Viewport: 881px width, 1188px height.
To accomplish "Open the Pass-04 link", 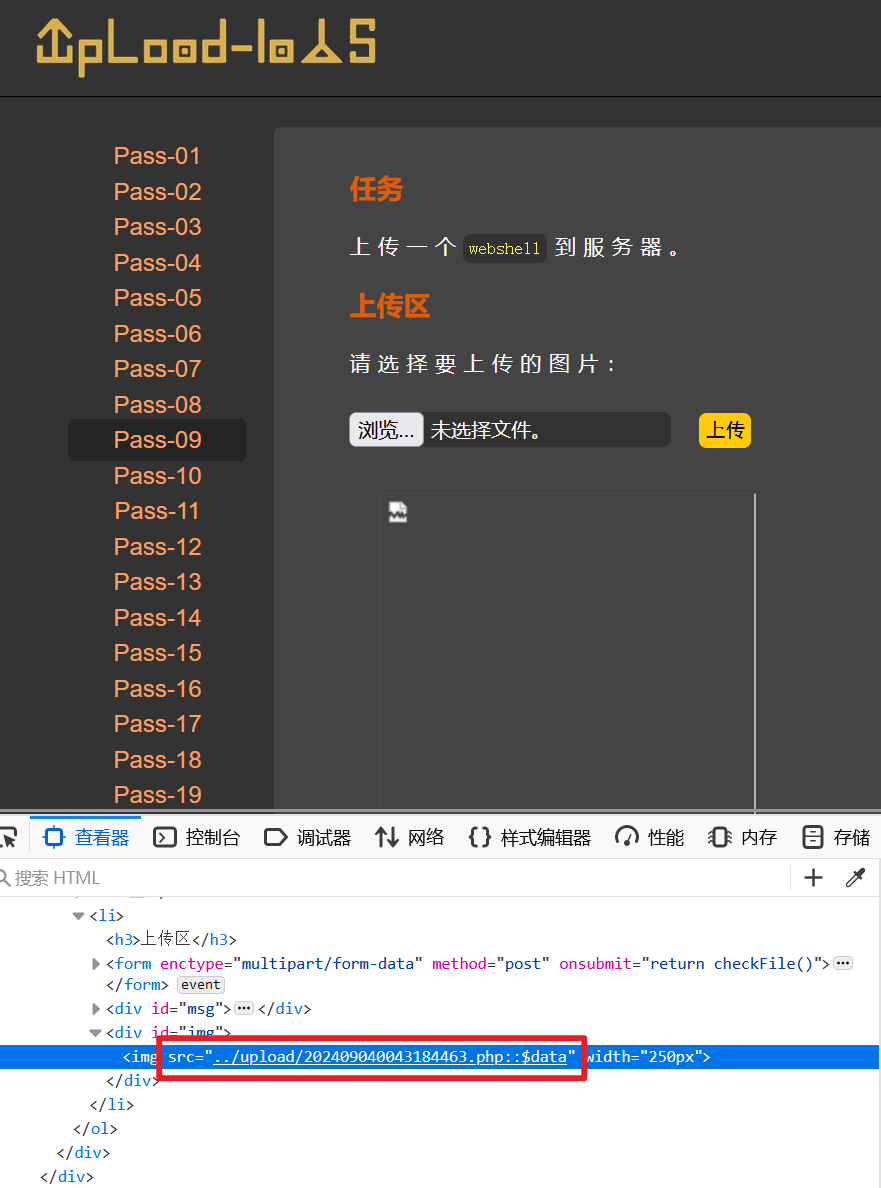I will click(158, 263).
